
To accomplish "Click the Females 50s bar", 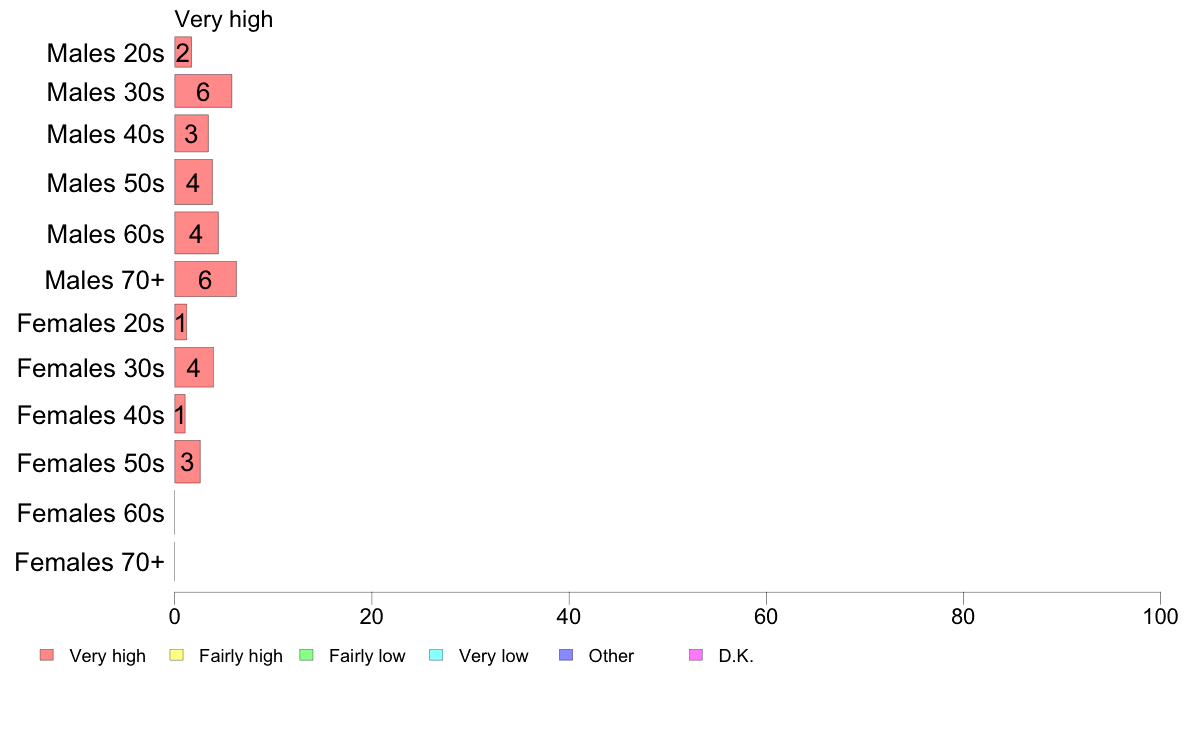I will (x=187, y=462).
